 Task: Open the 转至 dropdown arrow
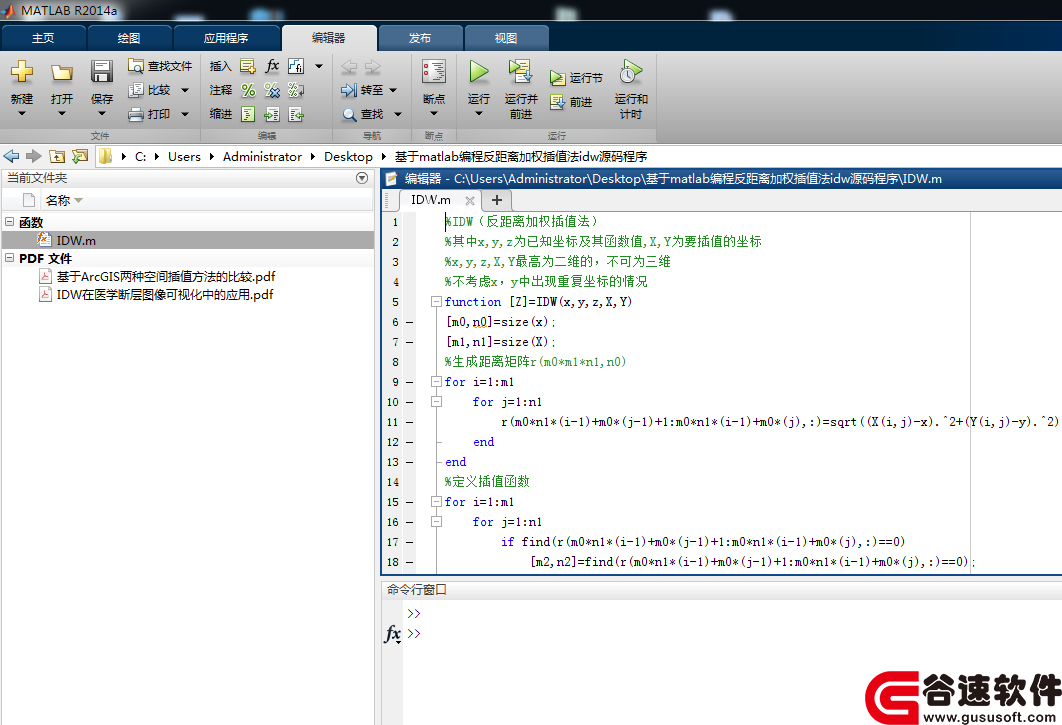393,90
